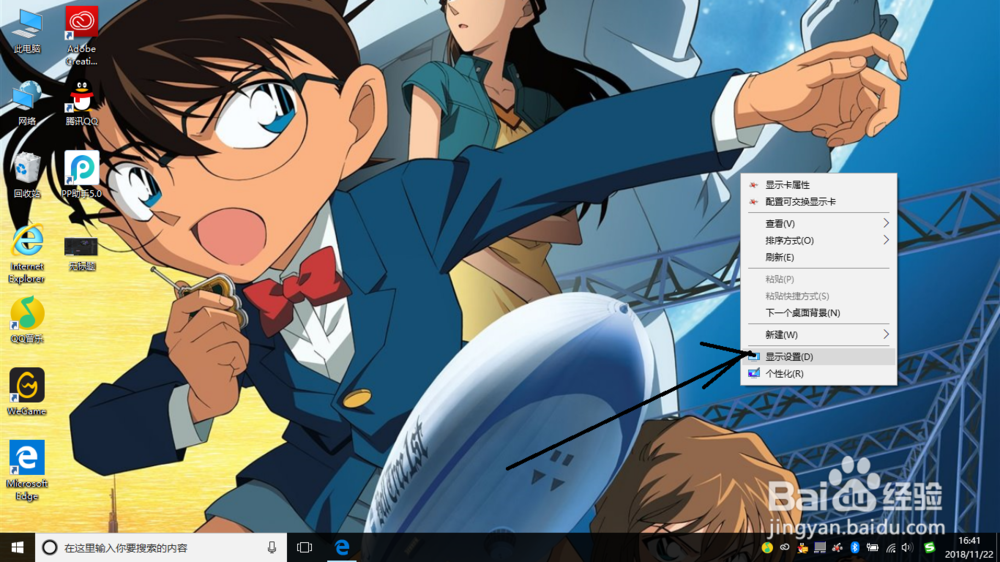
Task: Expand the 排序方式(O) submenu
Action: (818, 240)
